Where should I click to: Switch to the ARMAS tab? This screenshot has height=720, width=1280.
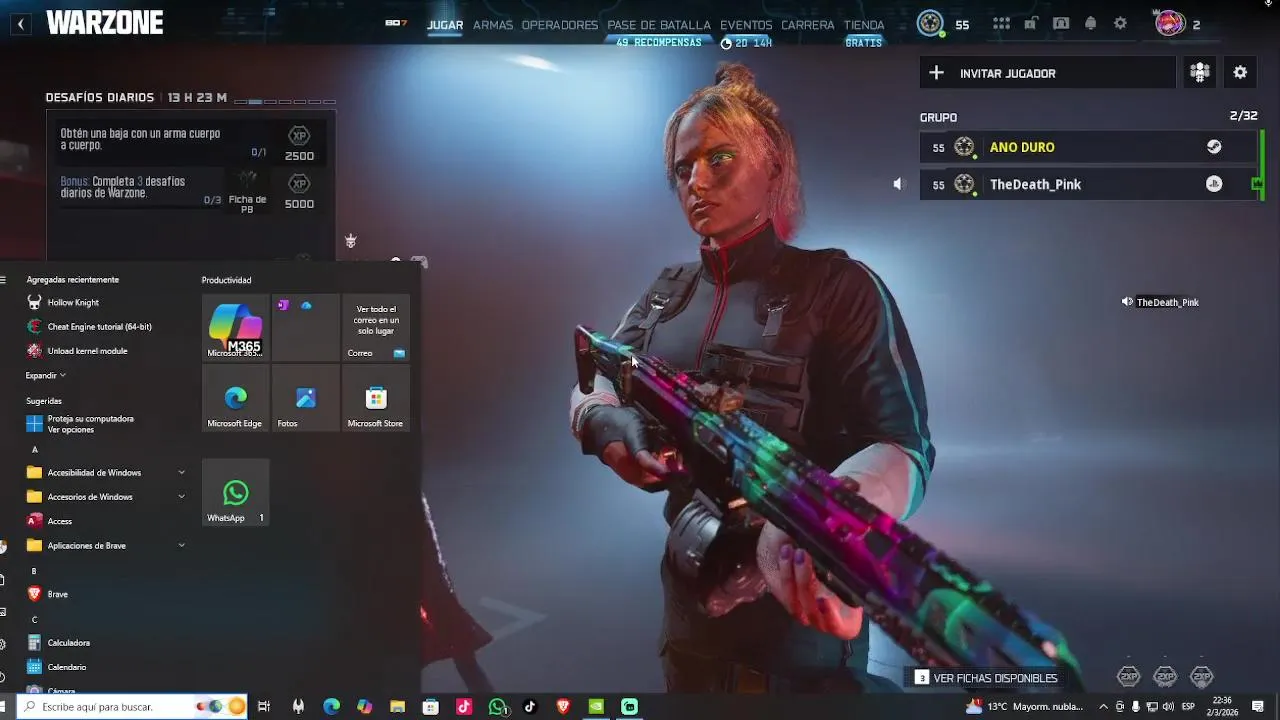pyautogui.click(x=493, y=25)
